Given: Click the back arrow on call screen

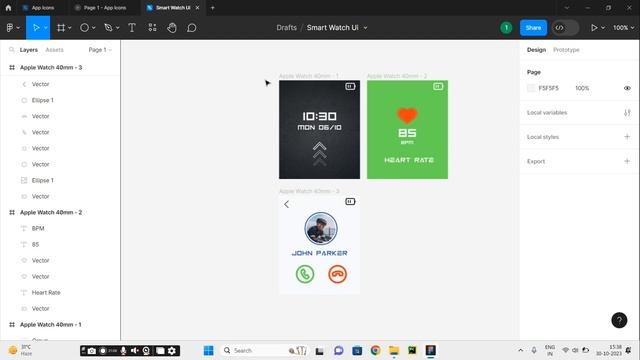Looking at the screenshot, I should coord(287,204).
